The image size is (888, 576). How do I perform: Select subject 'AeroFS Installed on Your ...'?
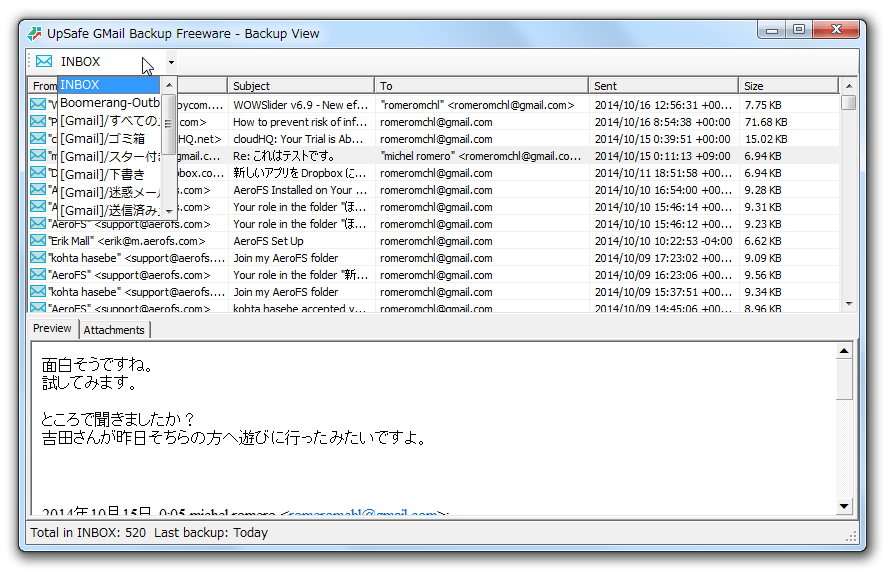(x=300, y=190)
